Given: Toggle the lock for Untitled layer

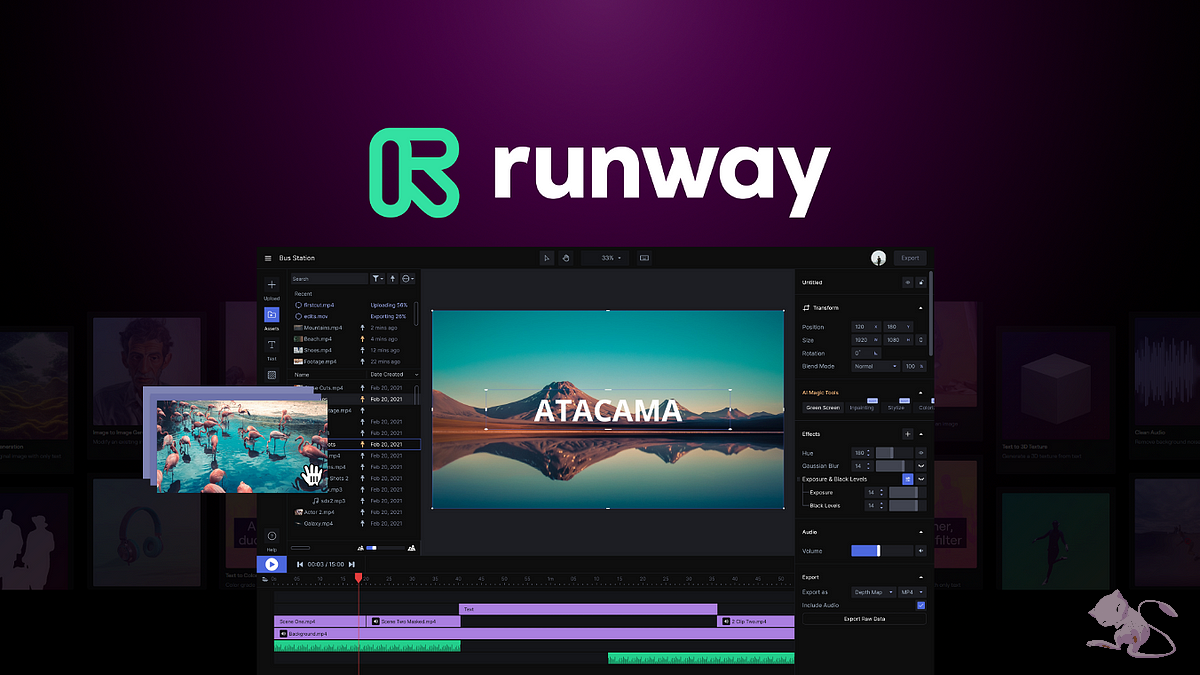Looking at the screenshot, I should [921, 283].
